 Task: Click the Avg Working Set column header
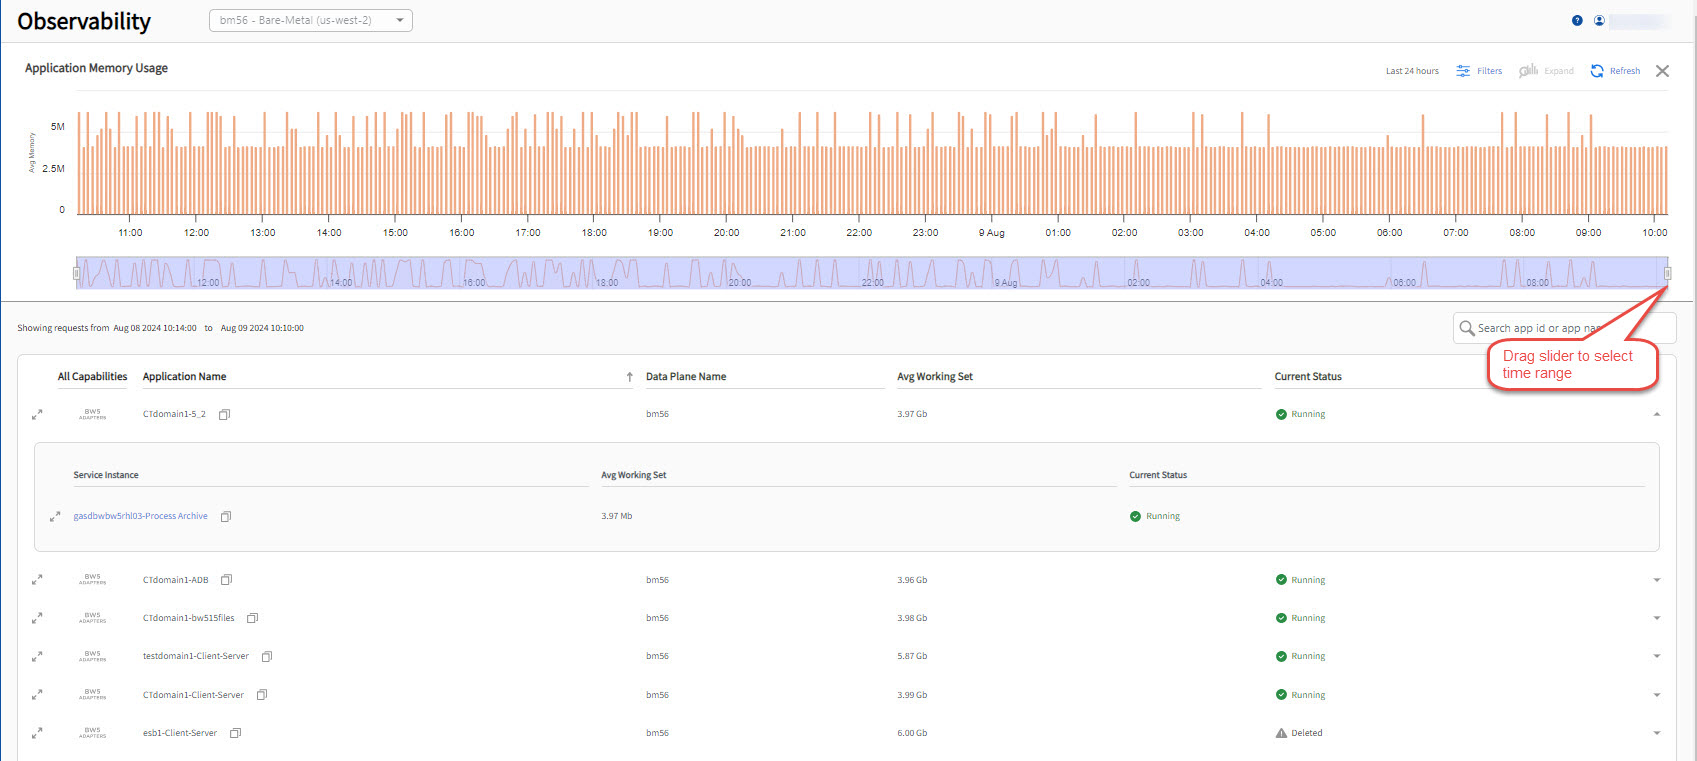point(934,377)
